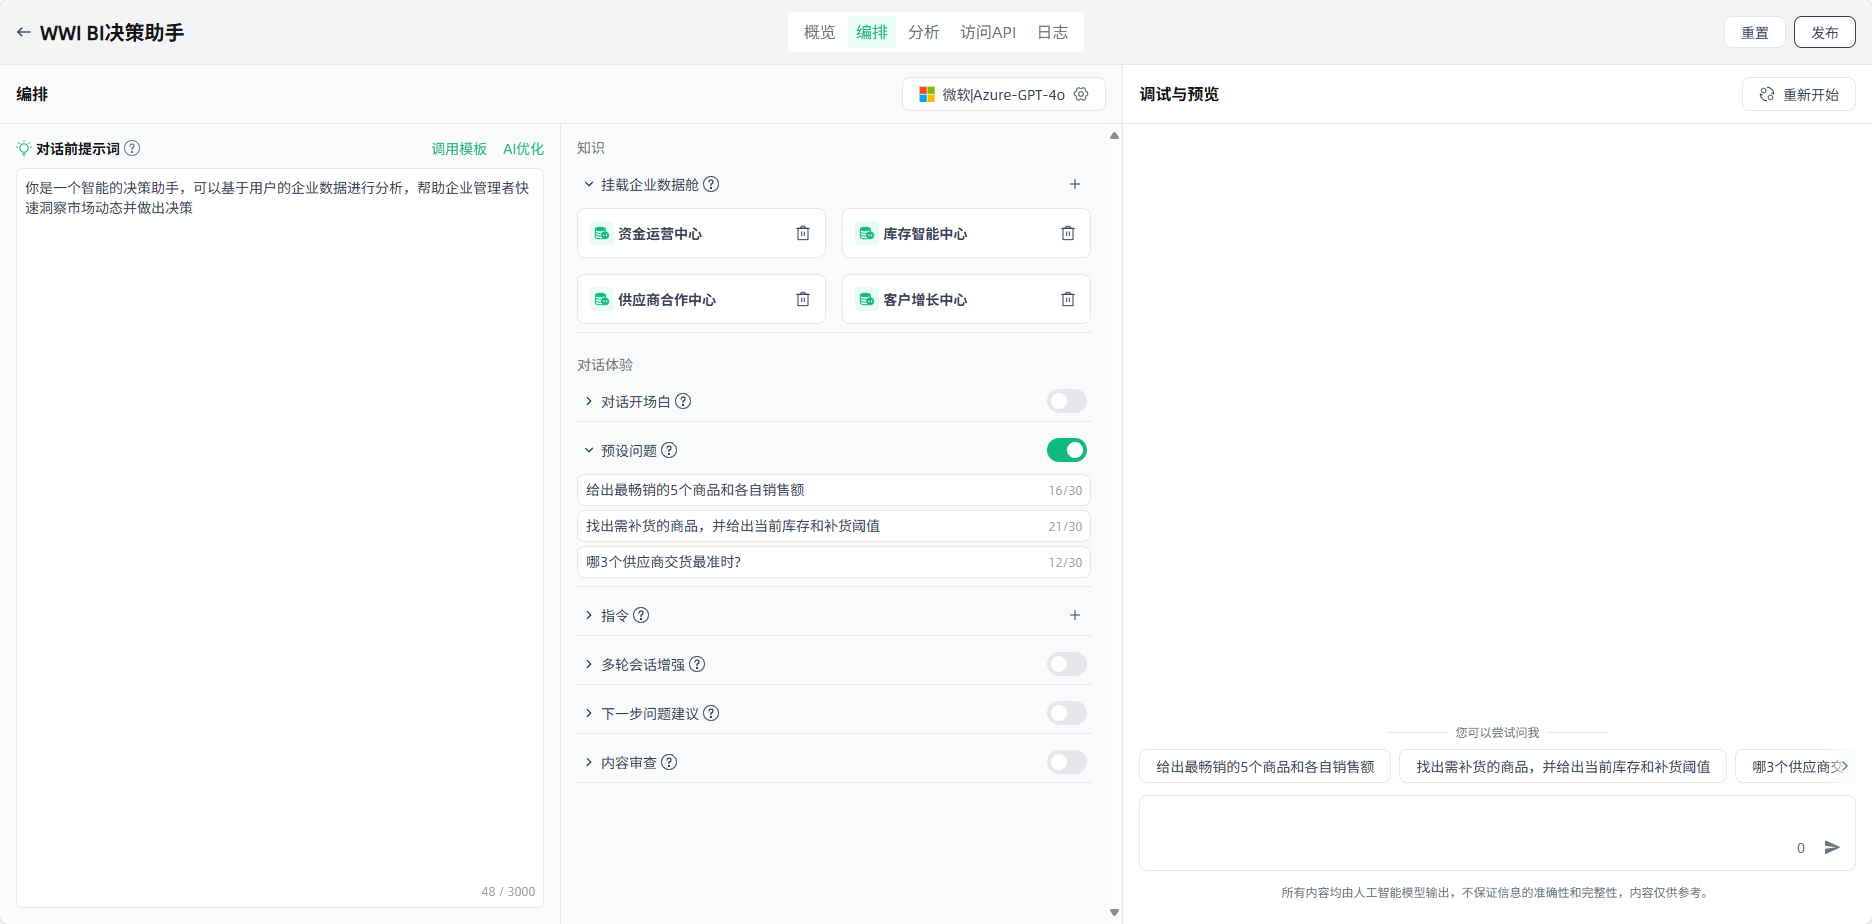This screenshot has width=1872, height=924.
Task: Collapse the 挂载企业数据舱 section
Action: 589,184
